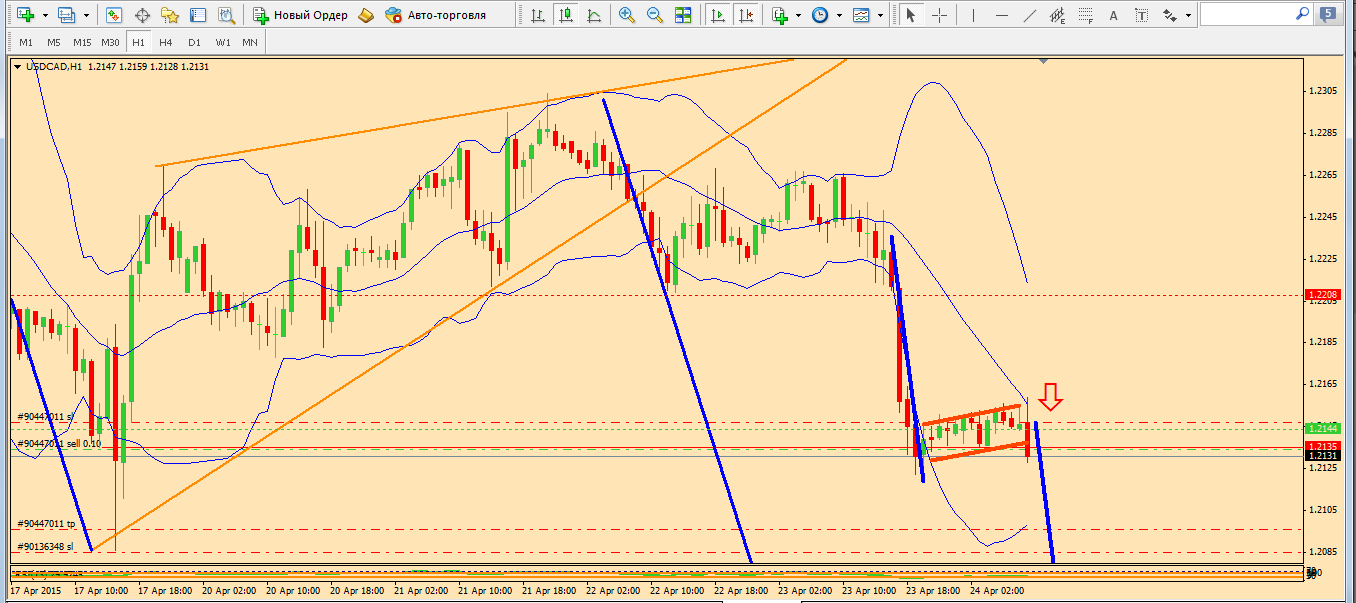Viewport: 1356px width, 603px height.
Task: Open the Arrows objects icon
Action: point(1169,15)
